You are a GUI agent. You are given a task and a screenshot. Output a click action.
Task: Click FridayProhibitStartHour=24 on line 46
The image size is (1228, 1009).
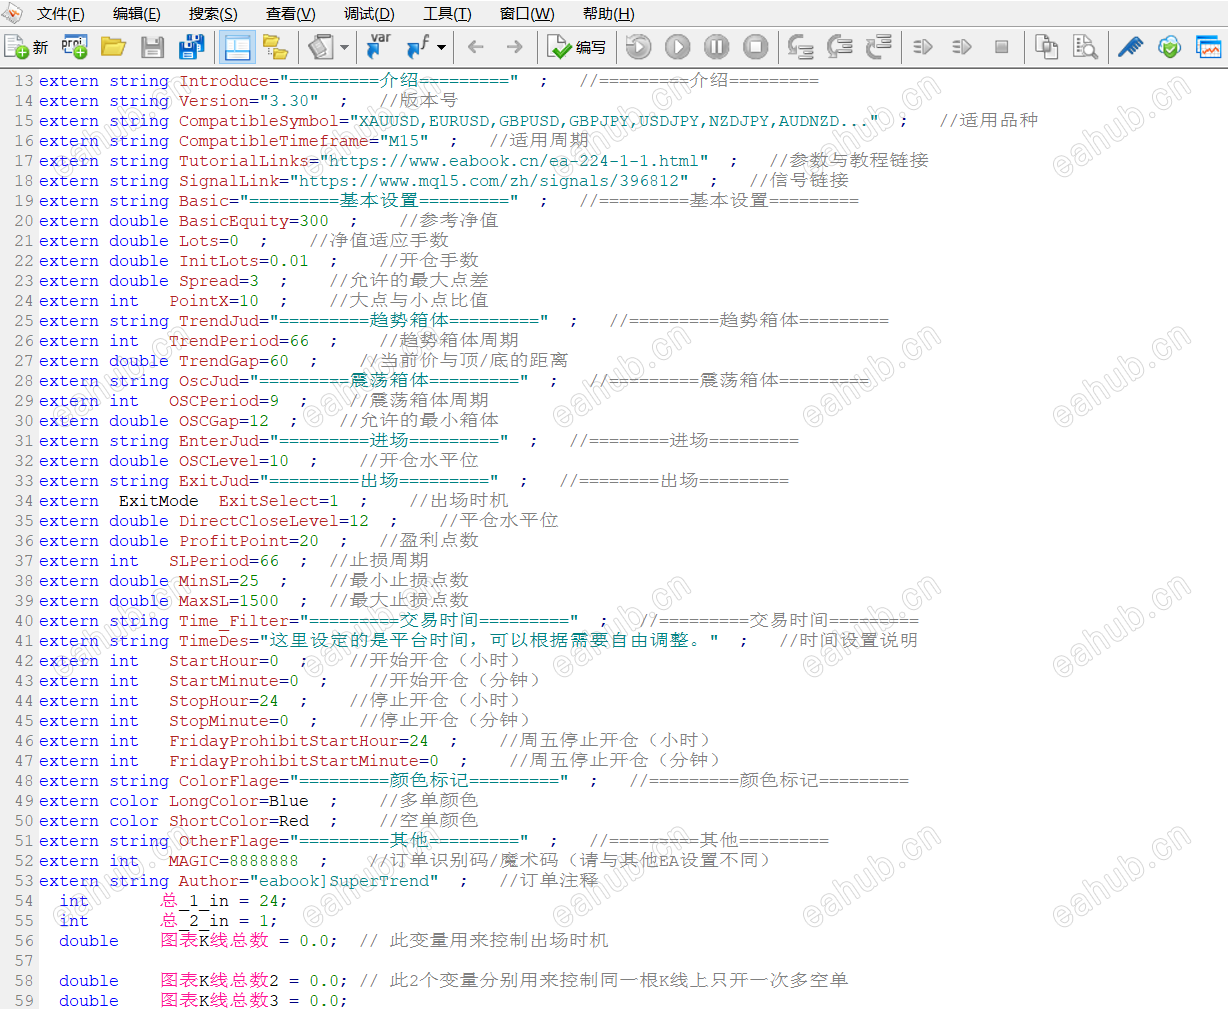pyautogui.click(x=299, y=741)
